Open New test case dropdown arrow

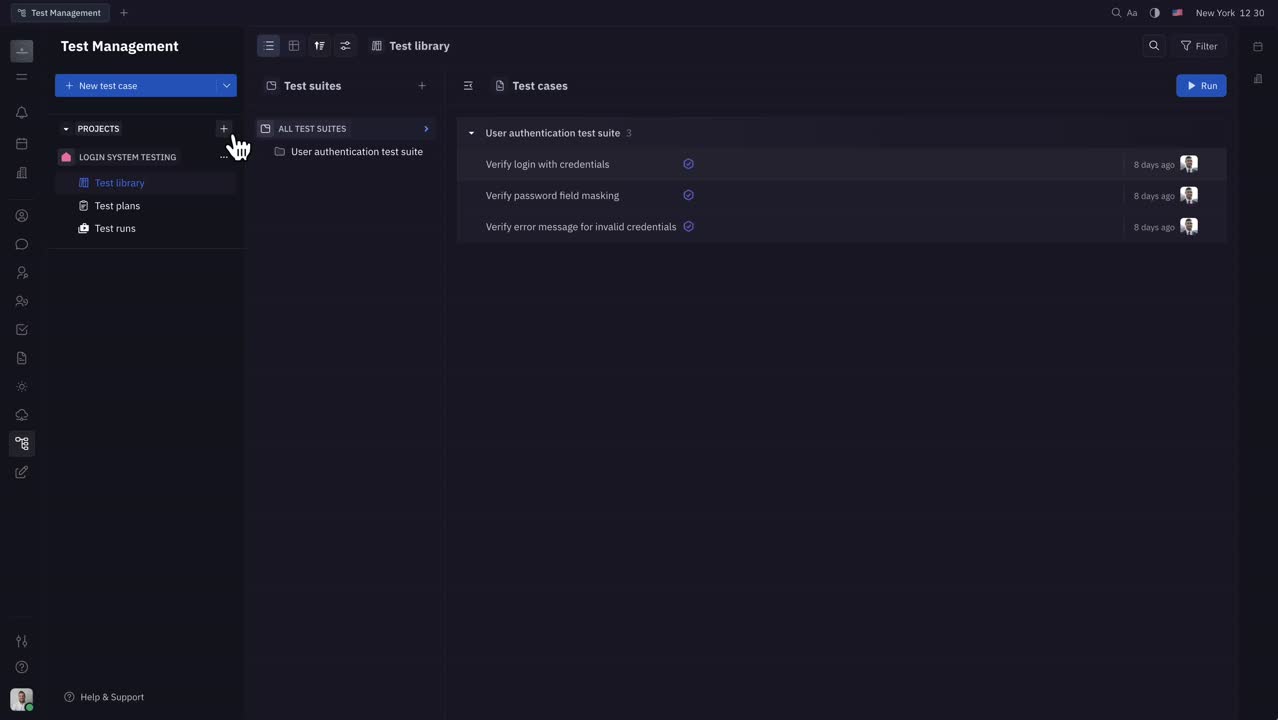[227, 86]
